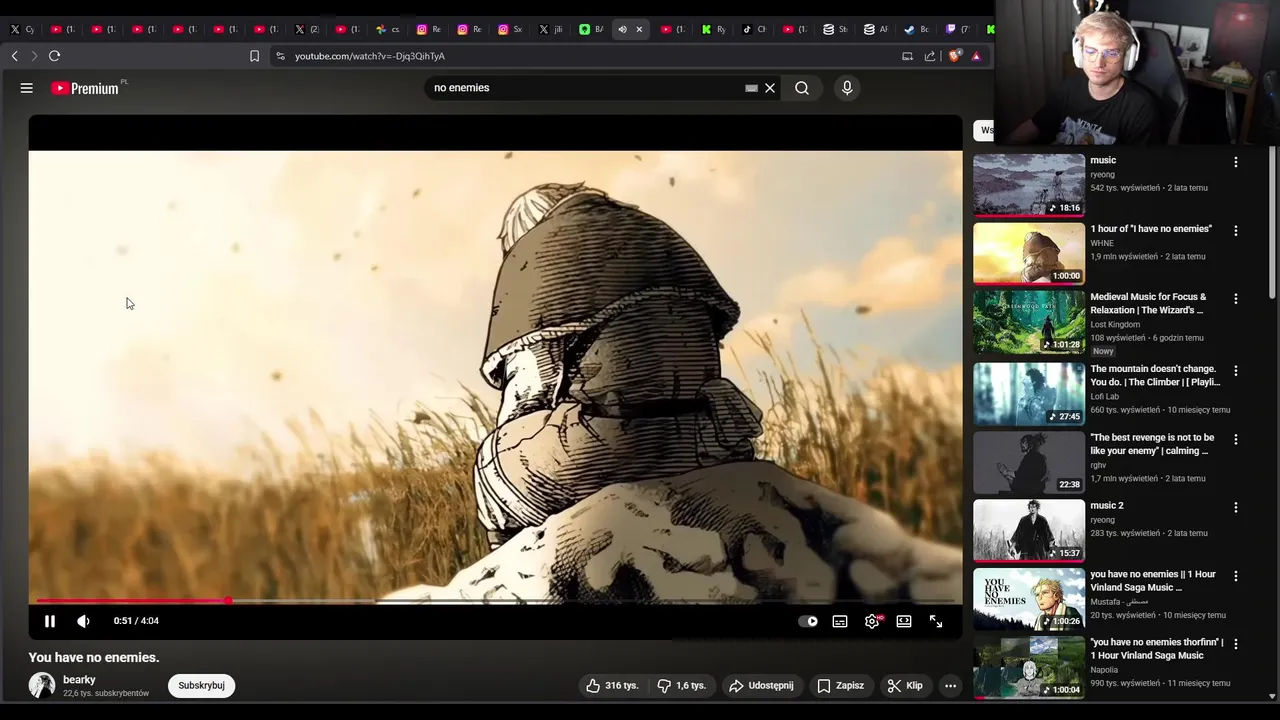This screenshot has height=720, width=1280.
Task: Reload the page
Action: 55,56
